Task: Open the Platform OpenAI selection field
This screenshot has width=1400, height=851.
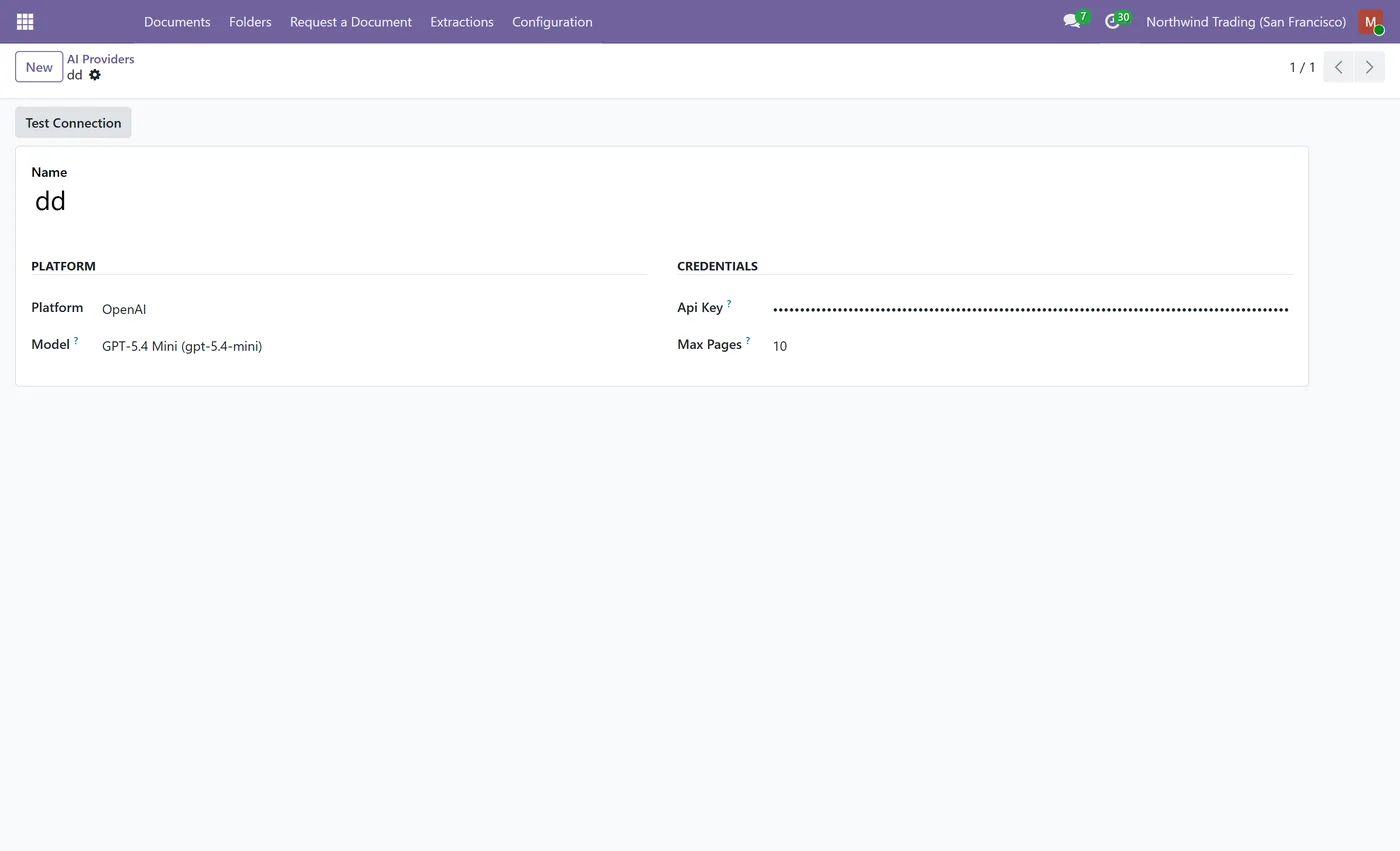Action: tap(374, 309)
